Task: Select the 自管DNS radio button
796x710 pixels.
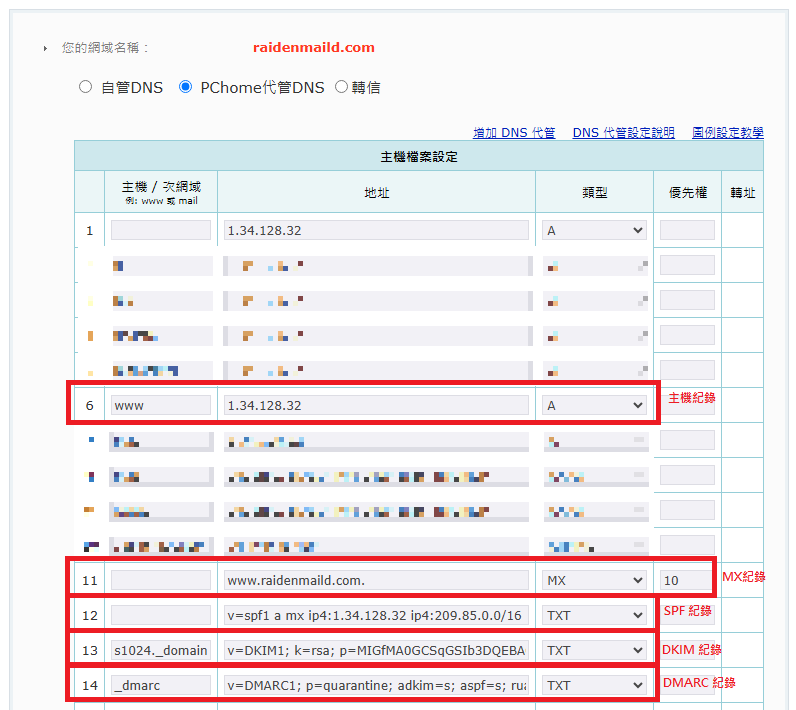Action: pyautogui.click(x=86, y=87)
